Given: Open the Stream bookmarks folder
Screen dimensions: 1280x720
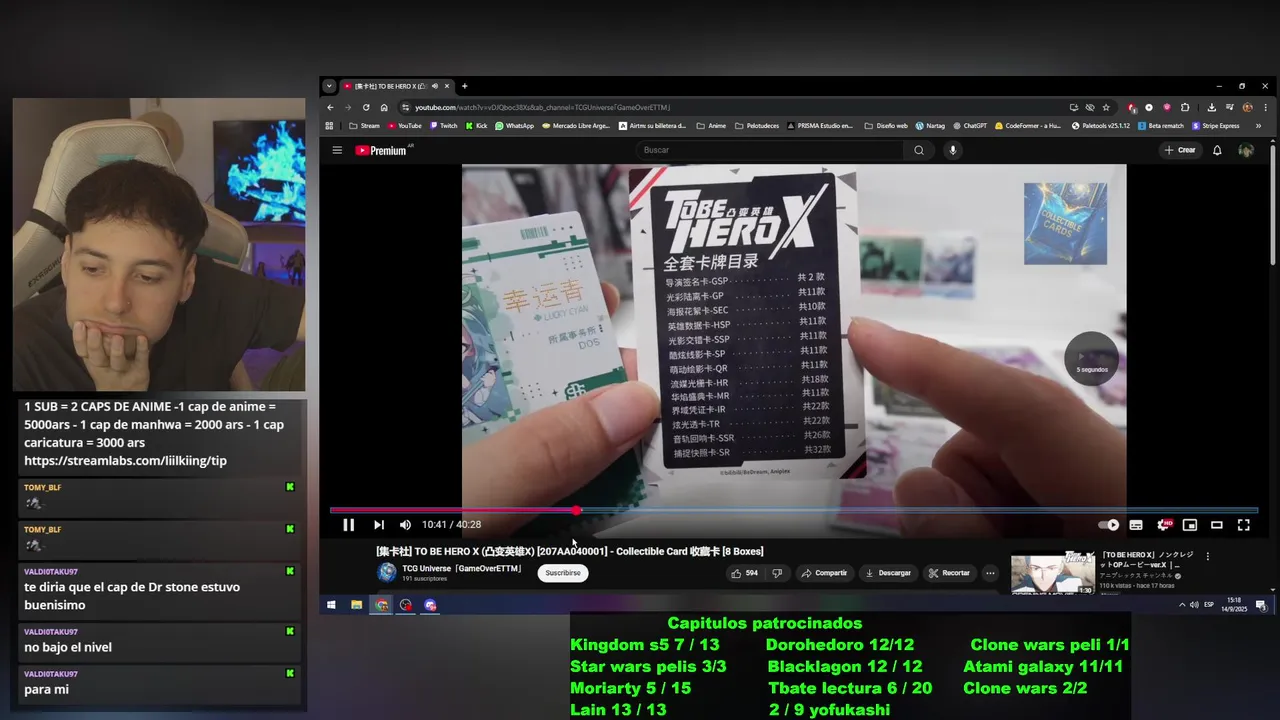Looking at the screenshot, I should tap(364, 126).
